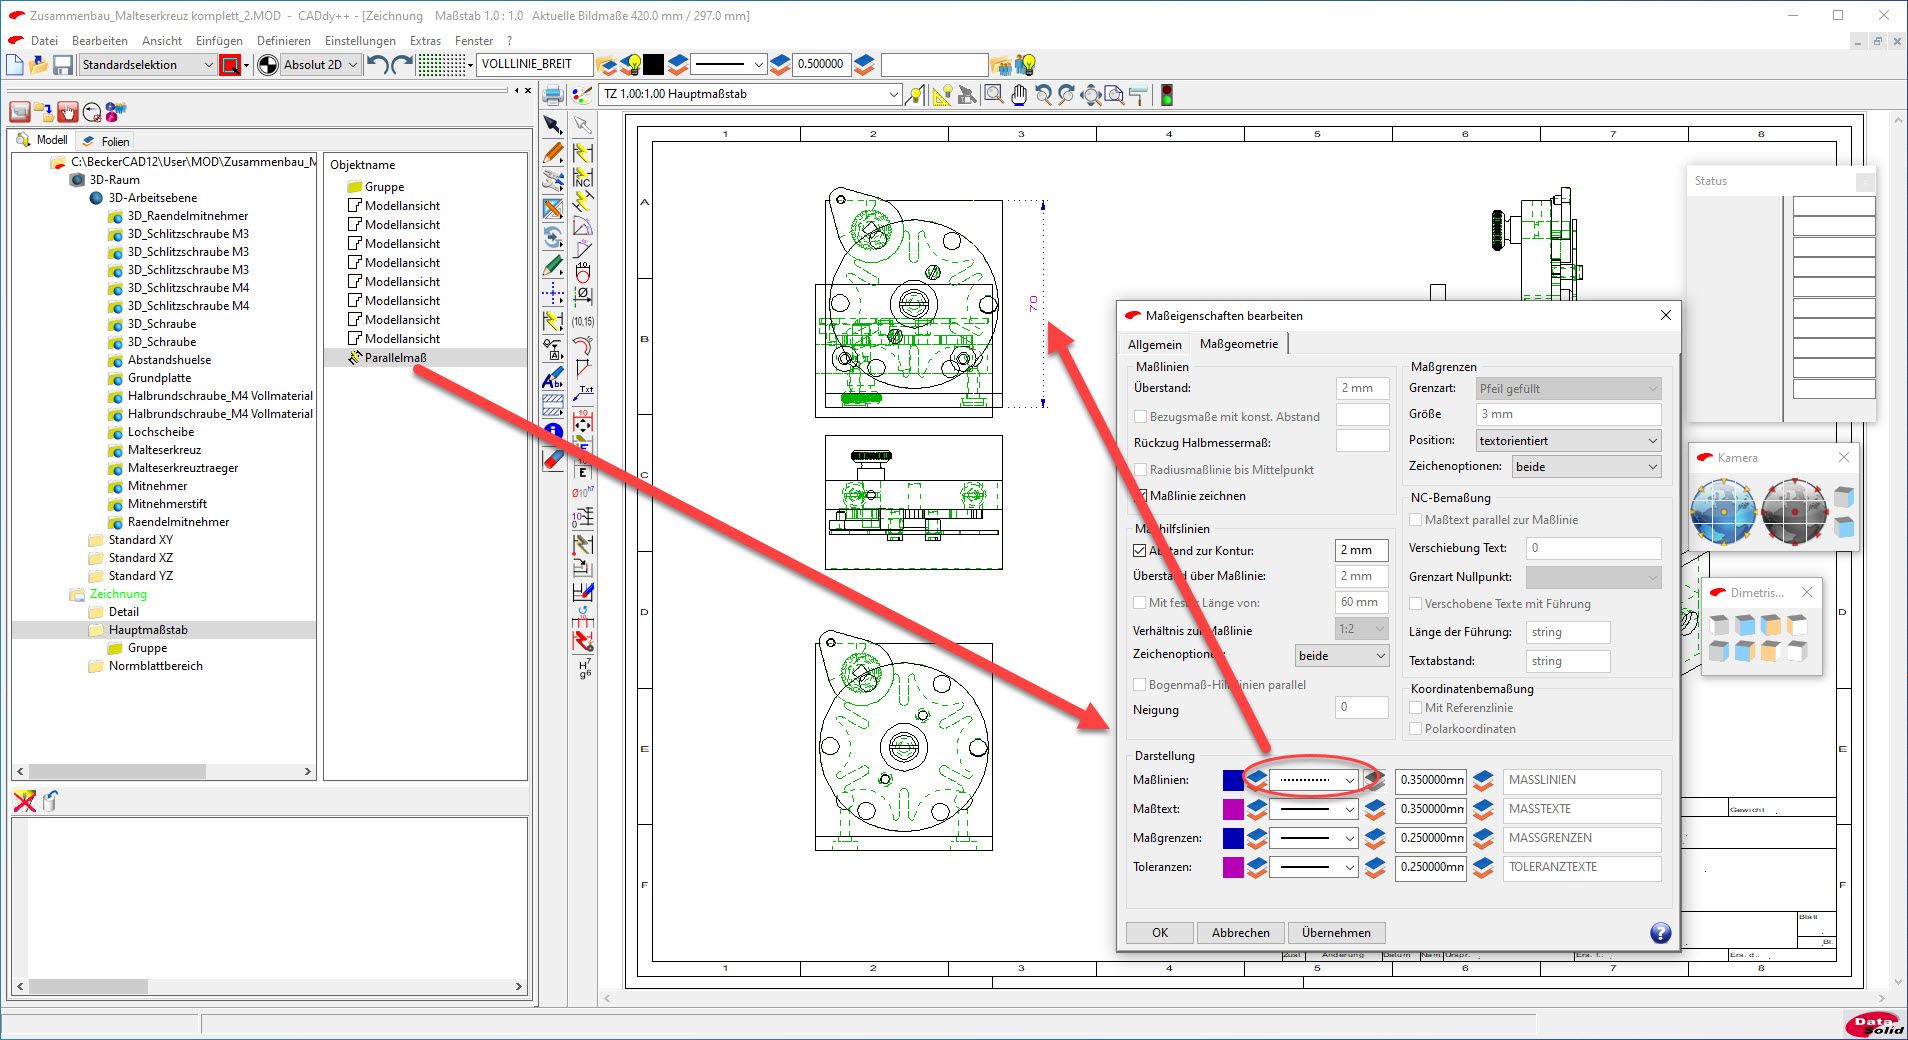Open the Standardselektion dropdown
The image size is (1908, 1040).
(147, 65)
